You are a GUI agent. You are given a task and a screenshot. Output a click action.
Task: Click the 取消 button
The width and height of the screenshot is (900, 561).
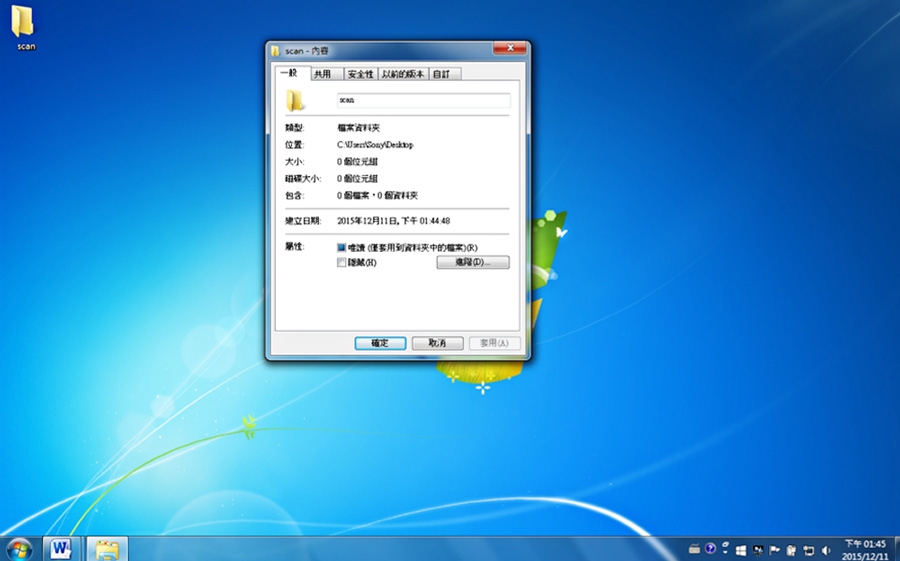pyautogui.click(x=437, y=343)
